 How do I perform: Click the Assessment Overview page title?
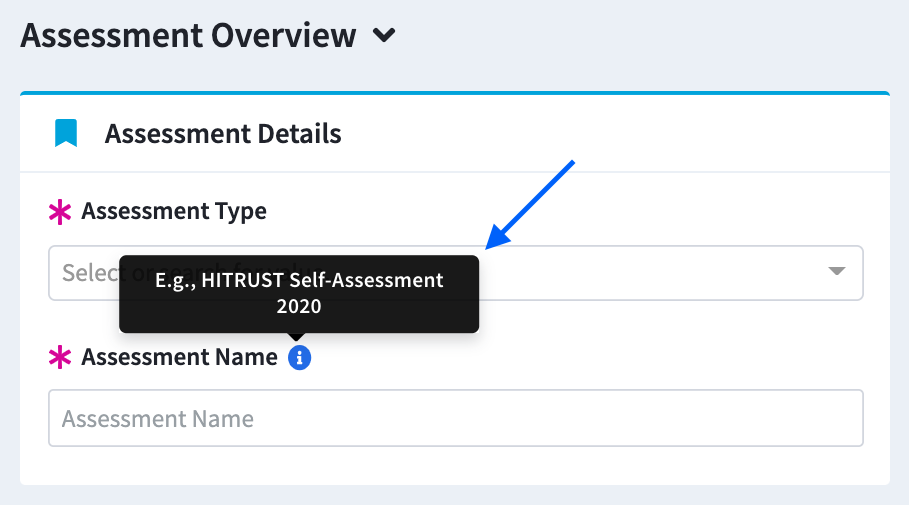pos(188,35)
